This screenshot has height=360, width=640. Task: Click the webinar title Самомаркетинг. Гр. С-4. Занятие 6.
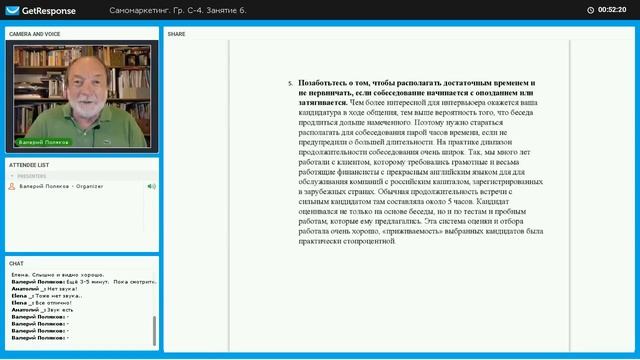pyautogui.click(x=178, y=10)
